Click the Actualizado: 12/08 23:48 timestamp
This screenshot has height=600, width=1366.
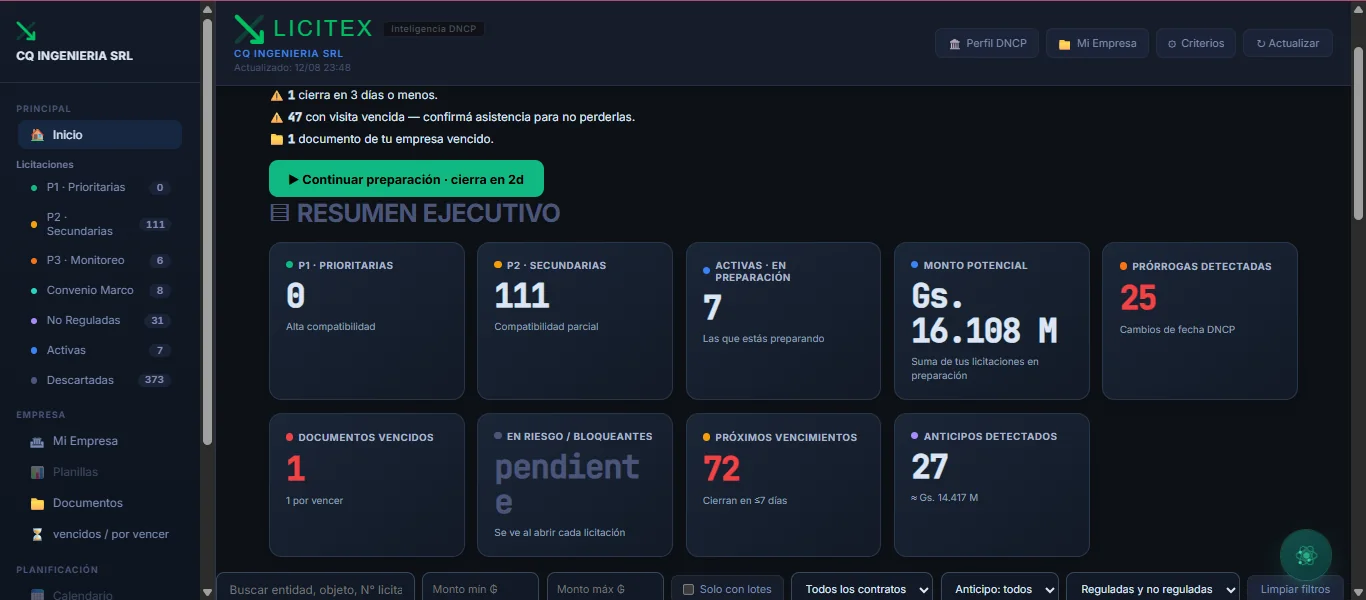pyautogui.click(x=292, y=68)
